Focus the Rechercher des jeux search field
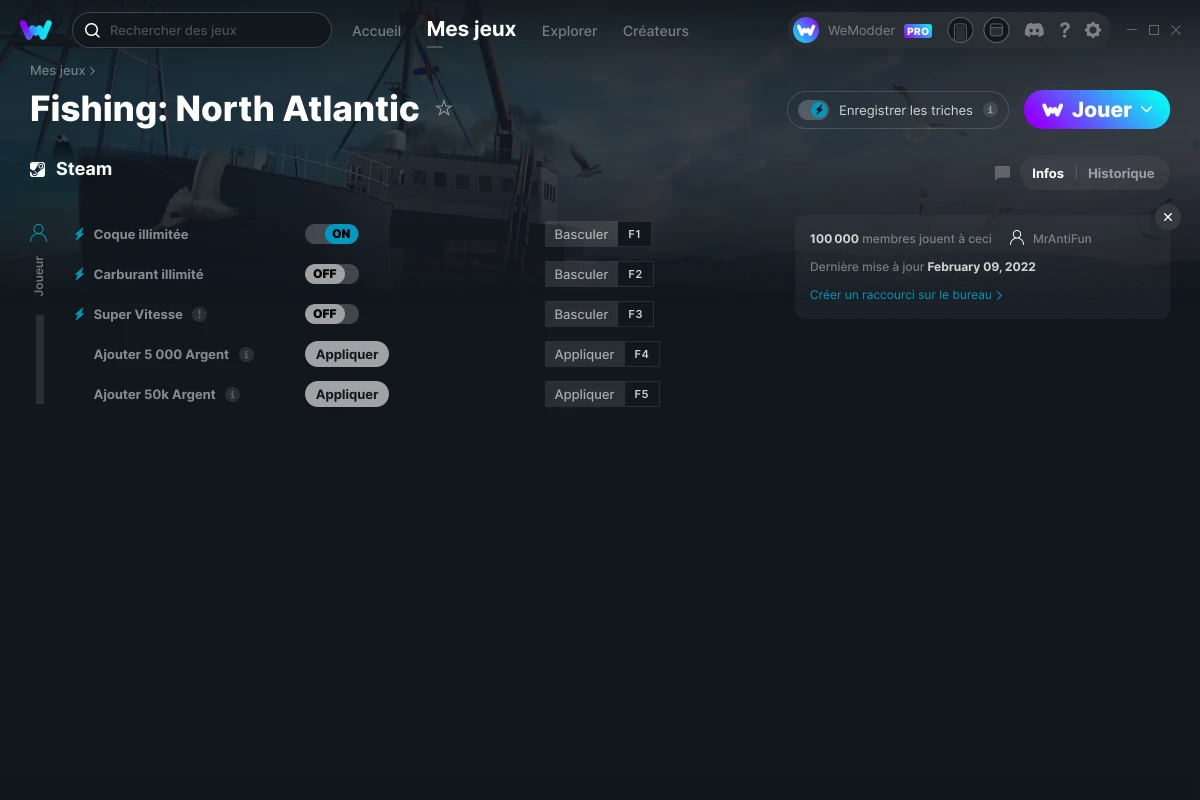The width and height of the screenshot is (1200, 800). [x=202, y=30]
